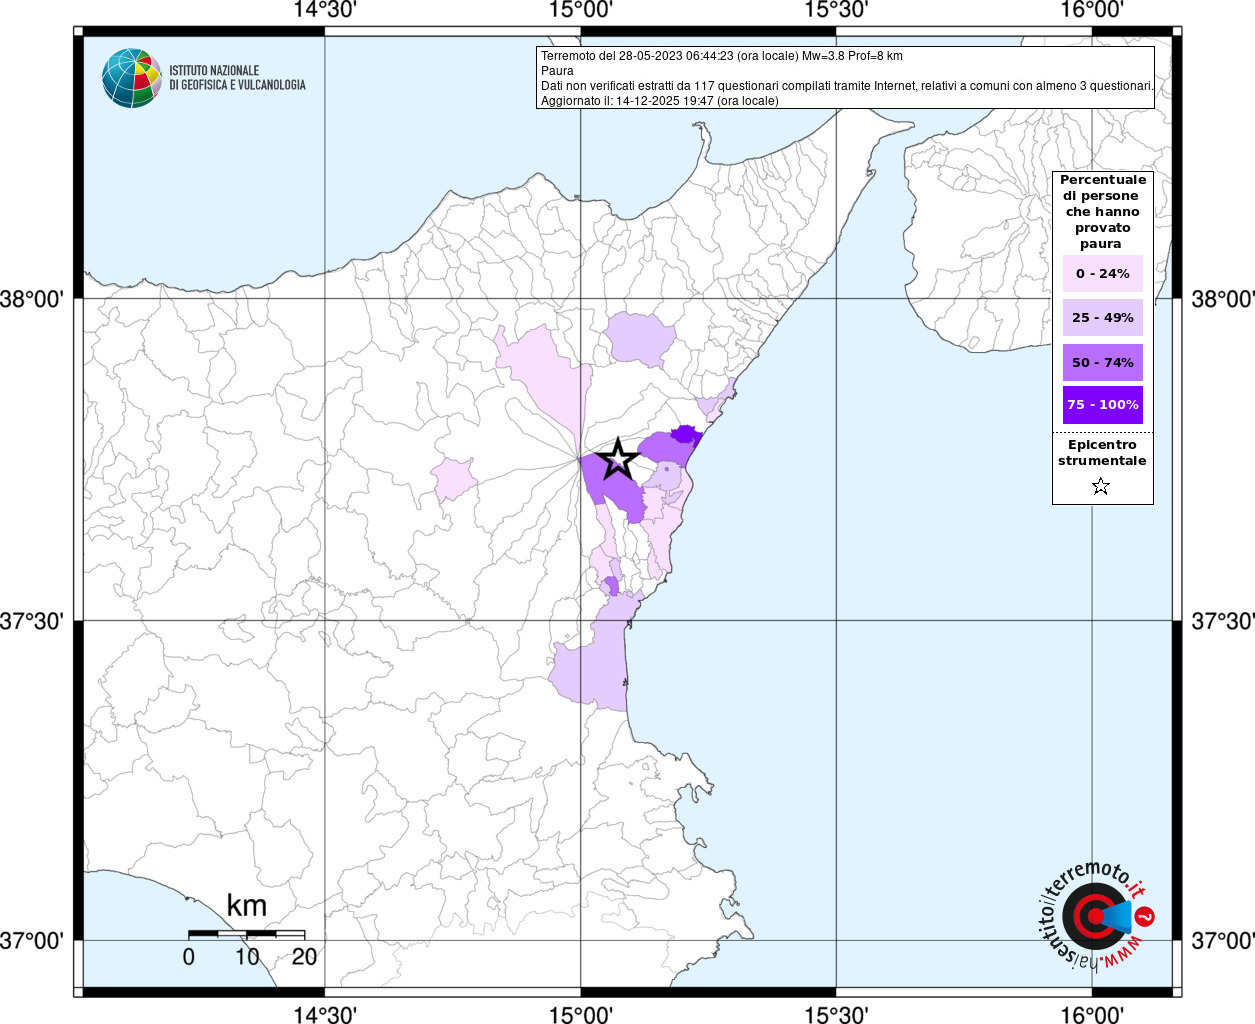Select the 75 - 100% legend swatch

[x=1102, y=404]
